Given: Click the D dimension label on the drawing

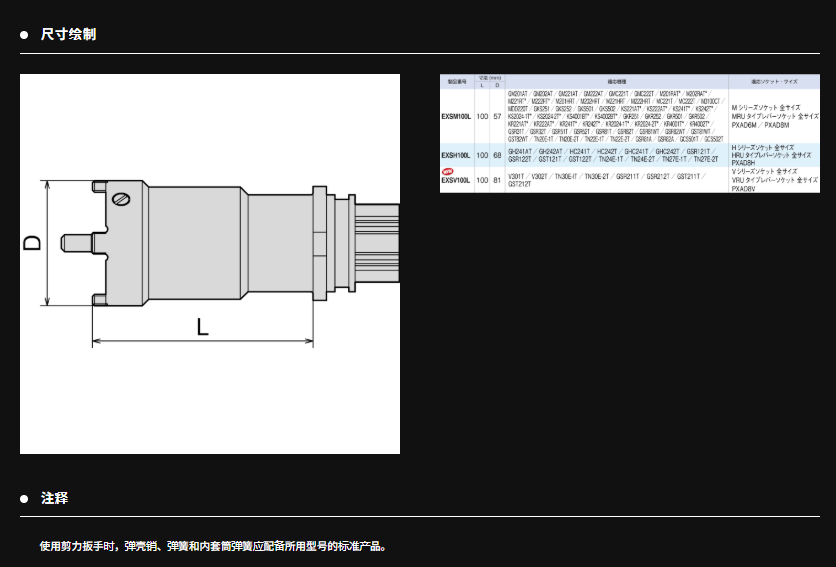Looking at the screenshot, I should (34, 243).
